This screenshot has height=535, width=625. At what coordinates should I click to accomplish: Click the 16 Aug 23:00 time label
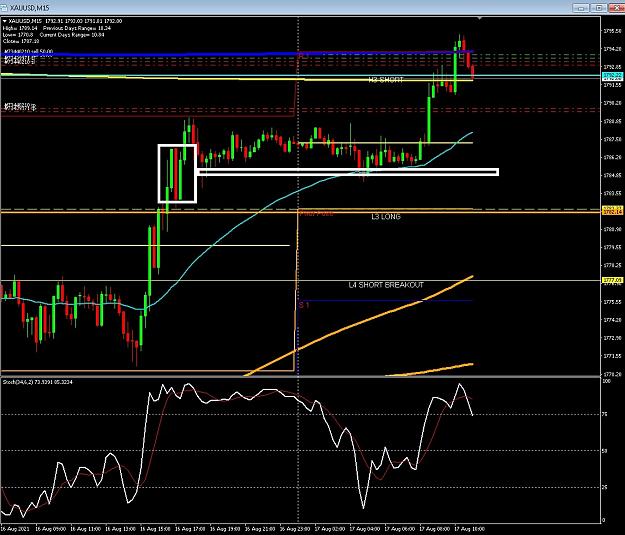[x=295, y=529]
